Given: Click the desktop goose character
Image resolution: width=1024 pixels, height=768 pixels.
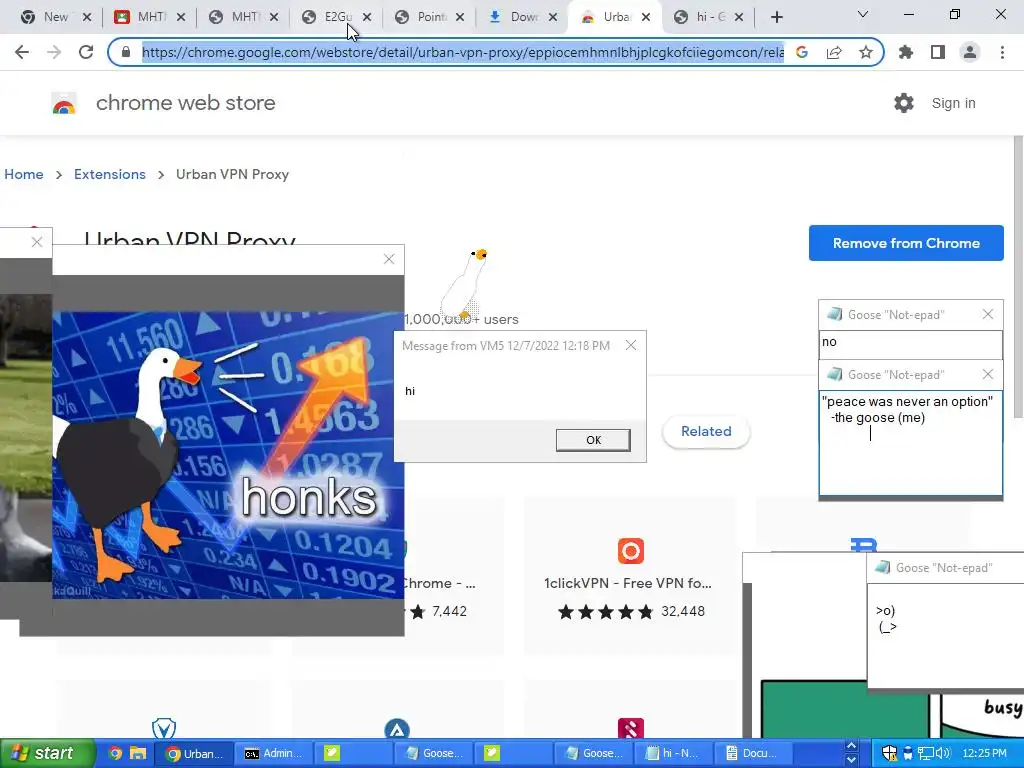Looking at the screenshot, I should click(464, 285).
